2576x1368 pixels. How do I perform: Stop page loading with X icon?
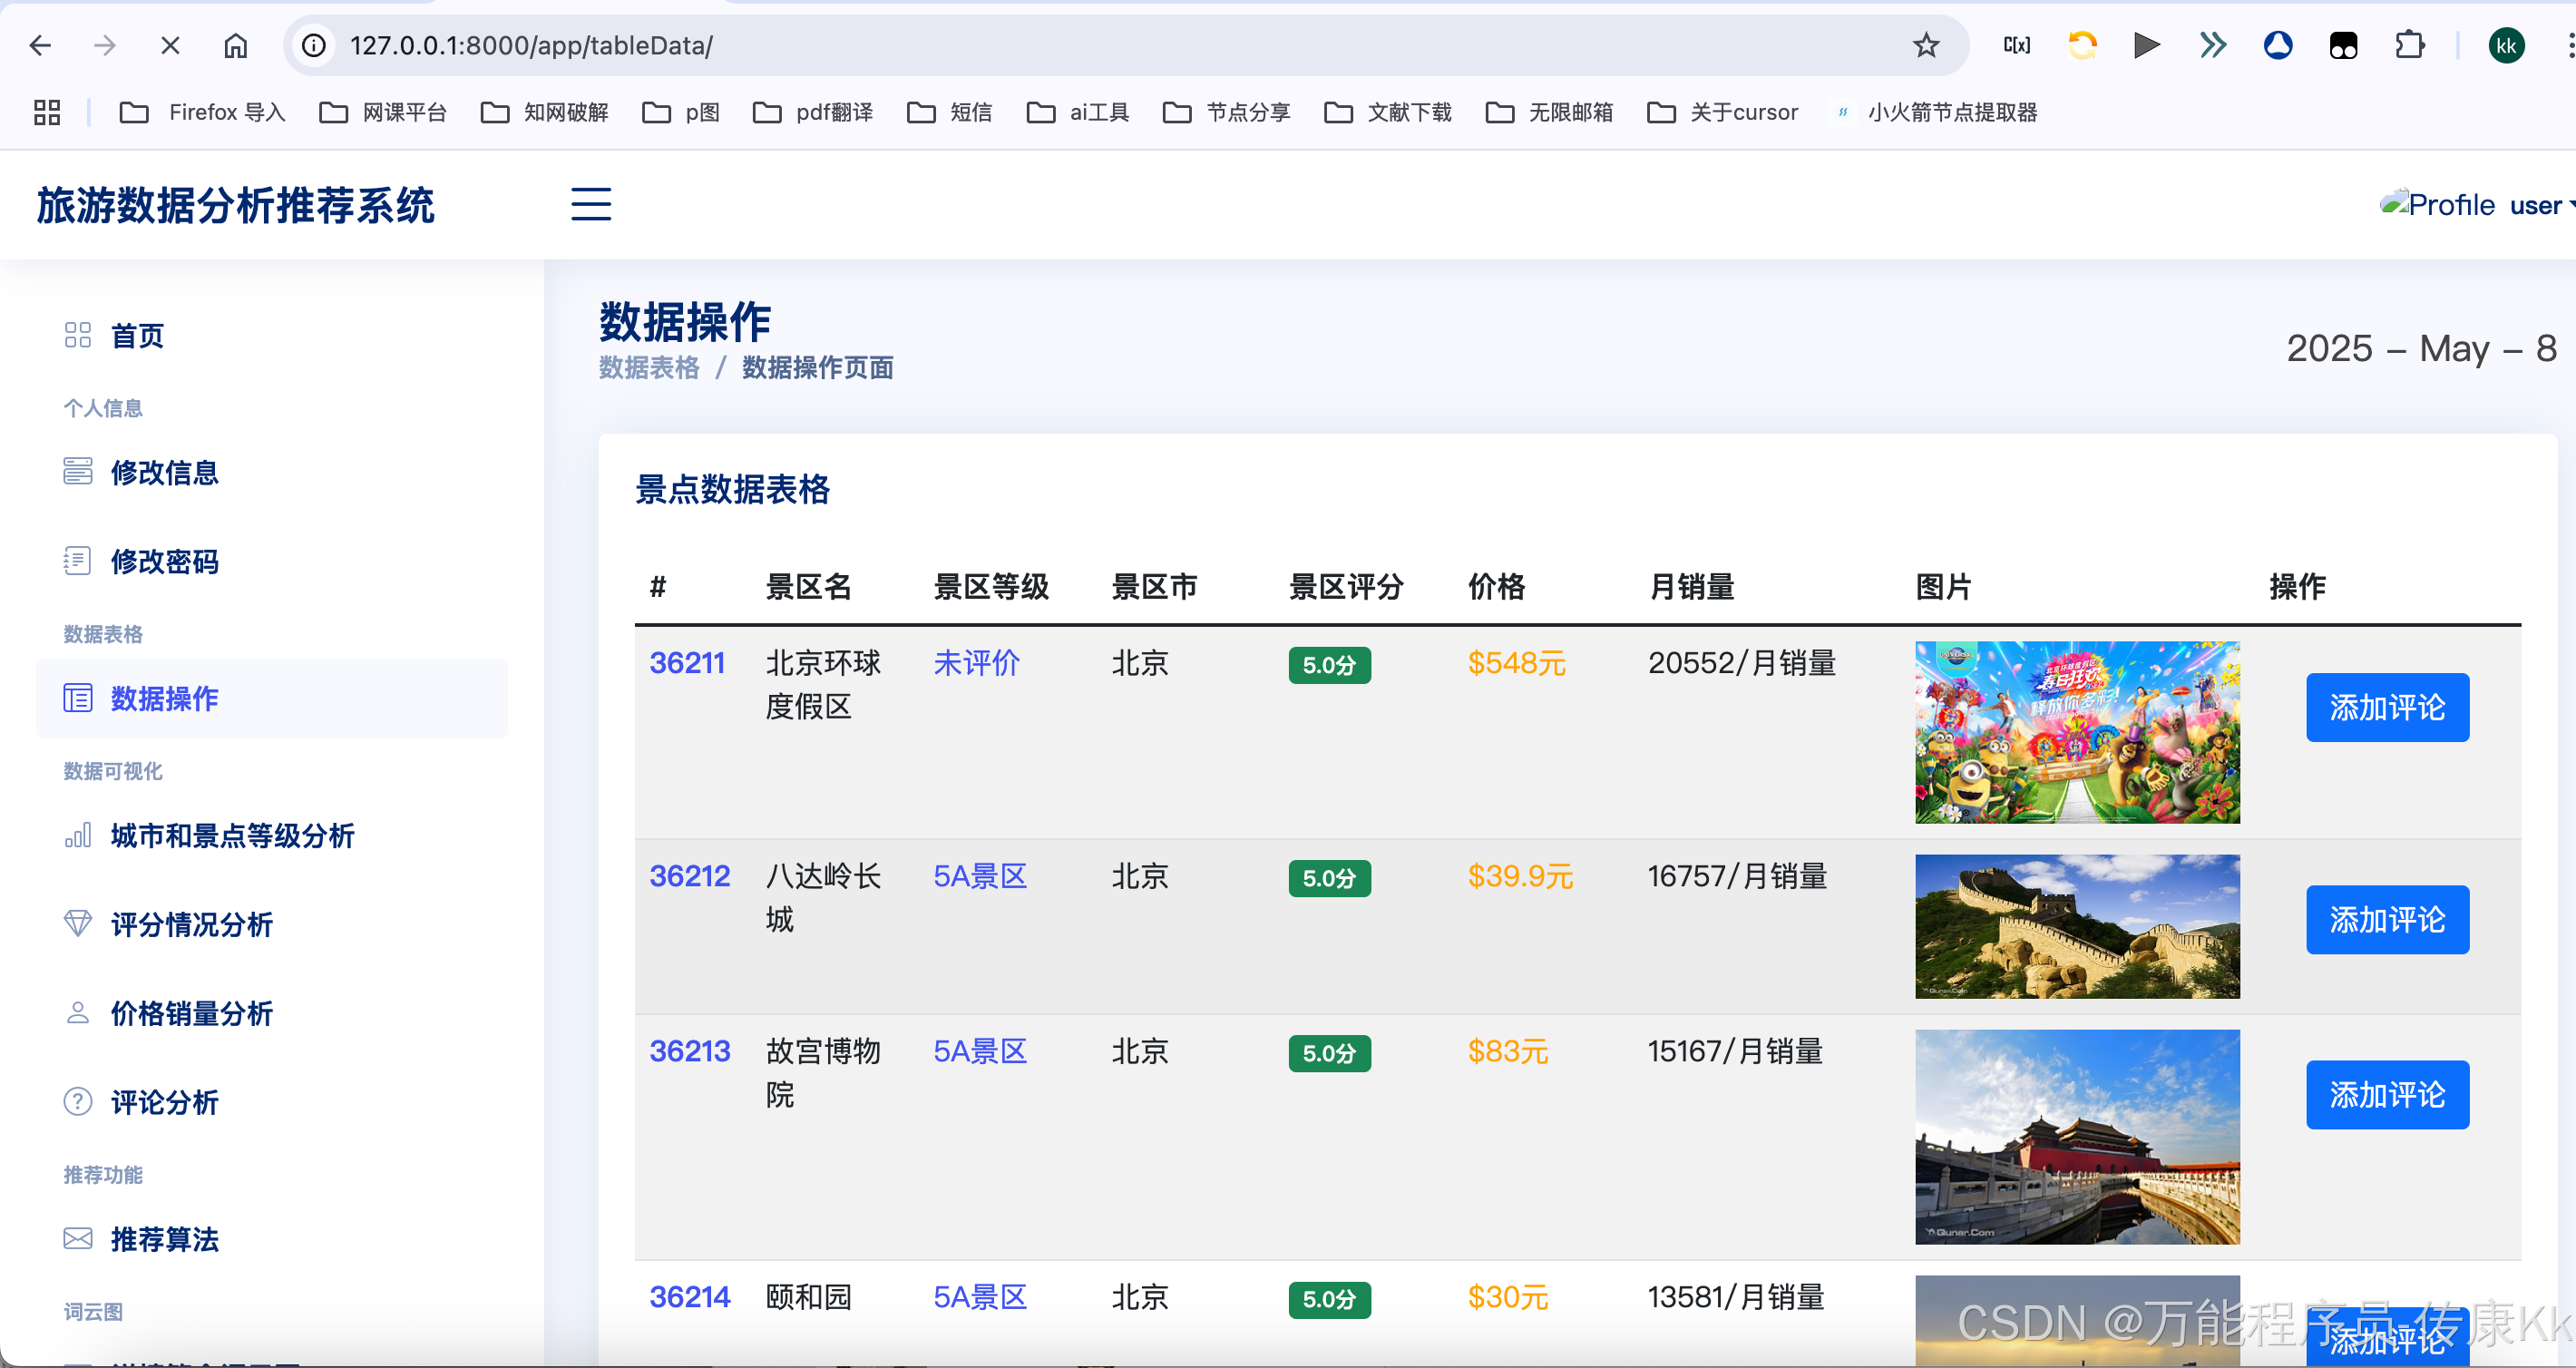pos(170,45)
